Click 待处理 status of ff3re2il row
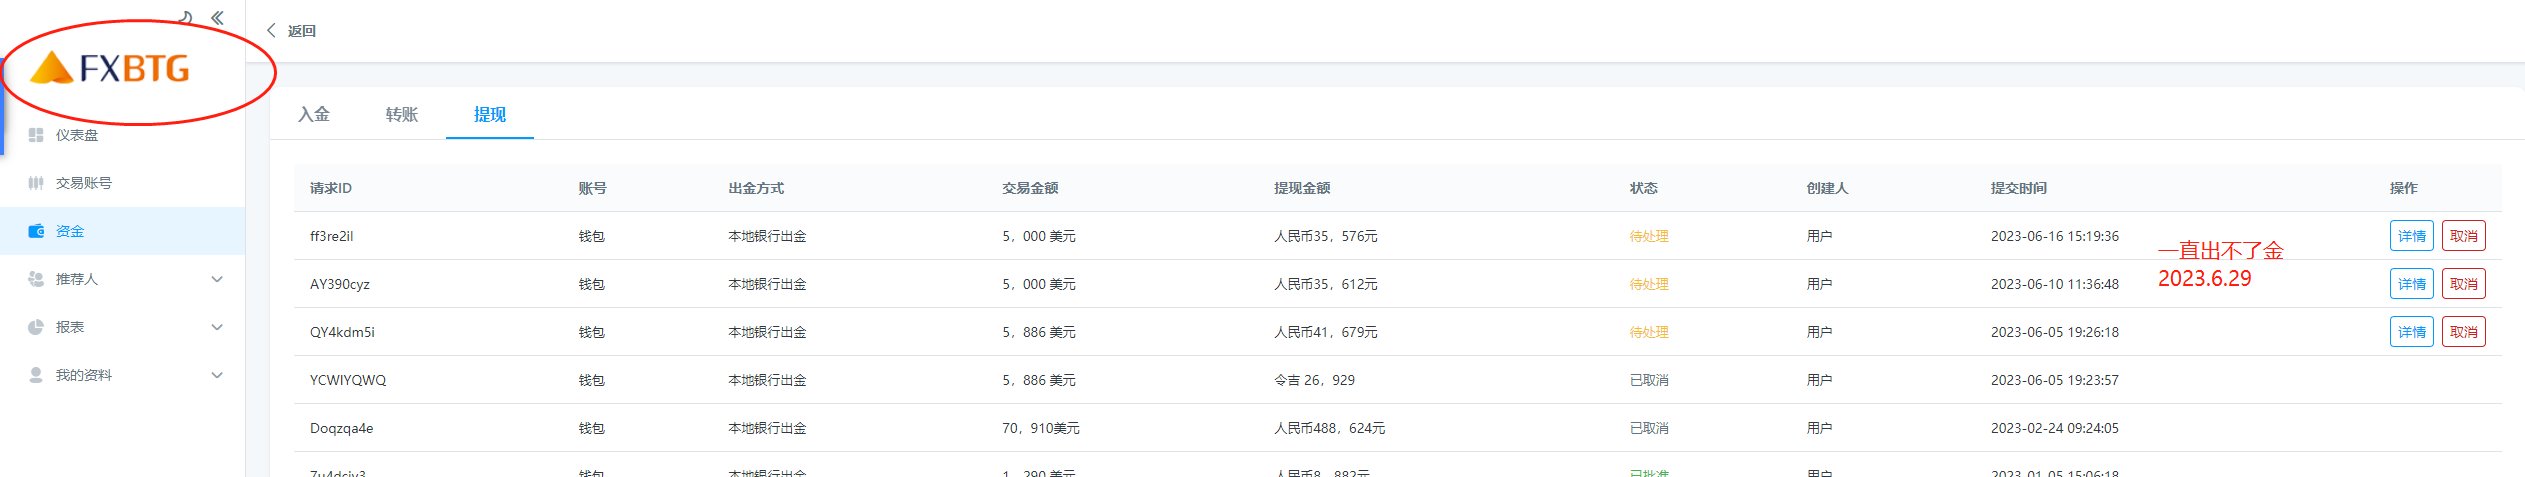Image resolution: width=2525 pixels, height=477 pixels. [1649, 236]
